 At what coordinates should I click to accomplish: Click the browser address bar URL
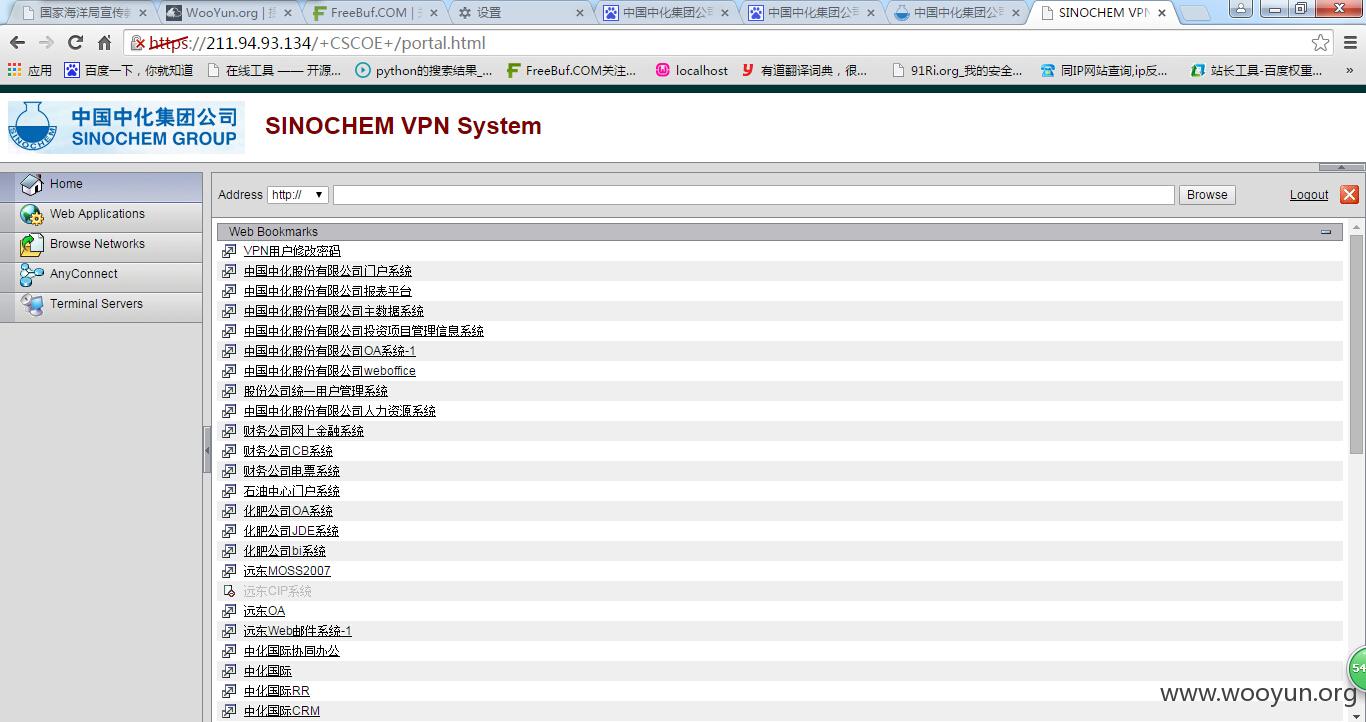pos(318,43)
